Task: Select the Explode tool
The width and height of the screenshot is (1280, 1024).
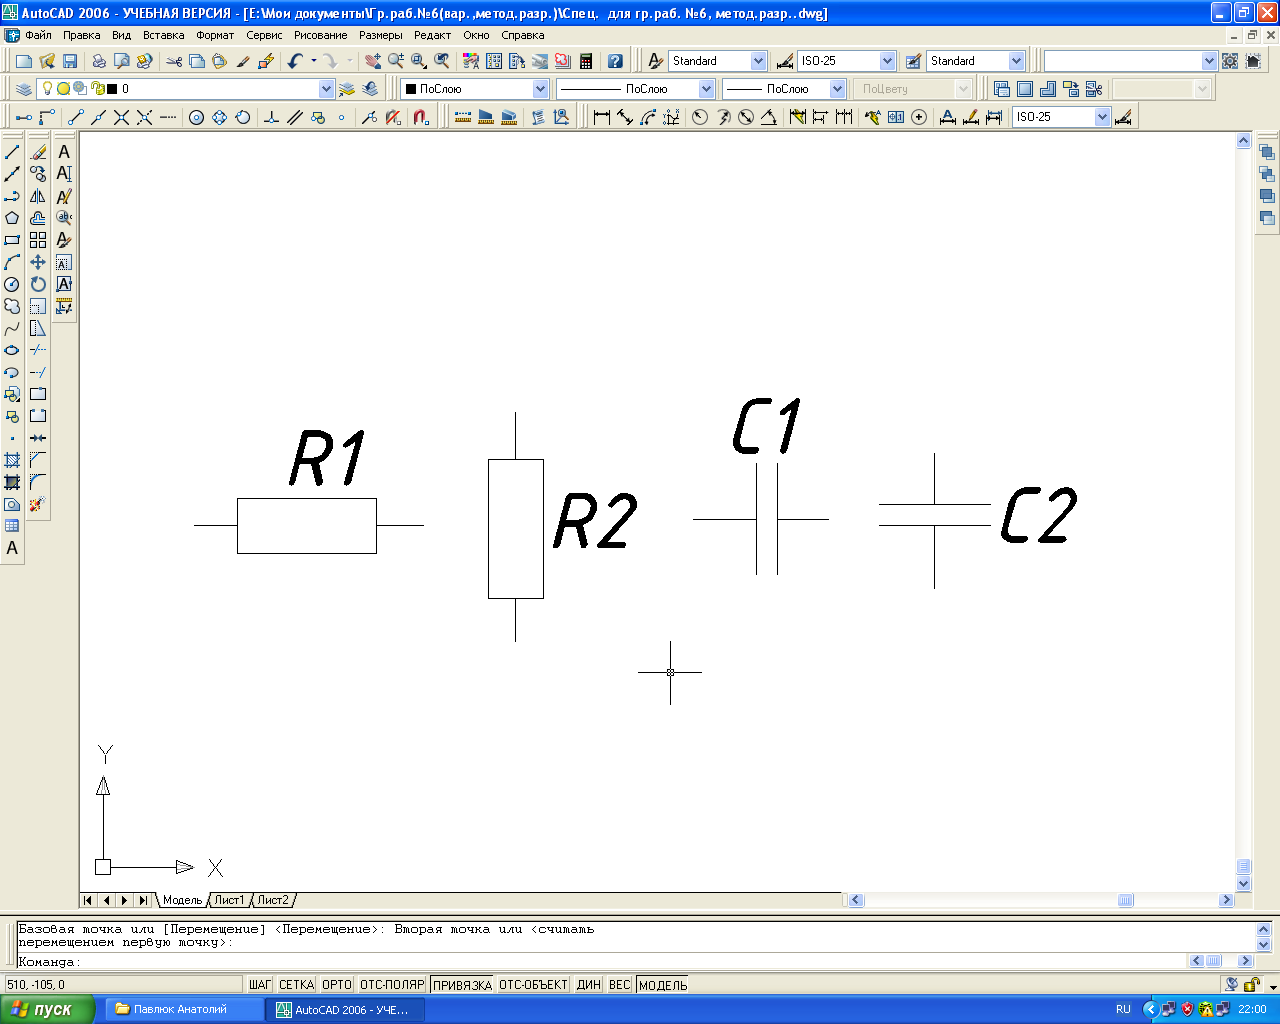Action: point(38,504)
